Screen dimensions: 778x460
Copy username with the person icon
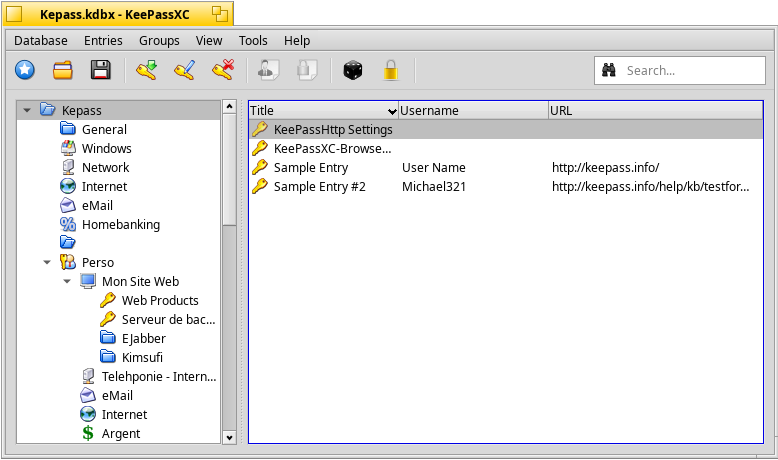pos(268,70)
